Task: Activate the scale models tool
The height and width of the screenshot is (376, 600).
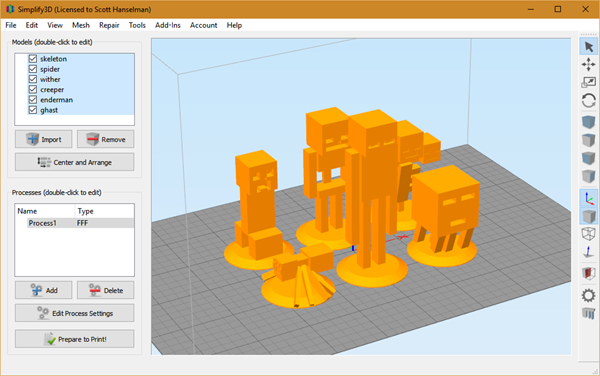Action: 589,82
